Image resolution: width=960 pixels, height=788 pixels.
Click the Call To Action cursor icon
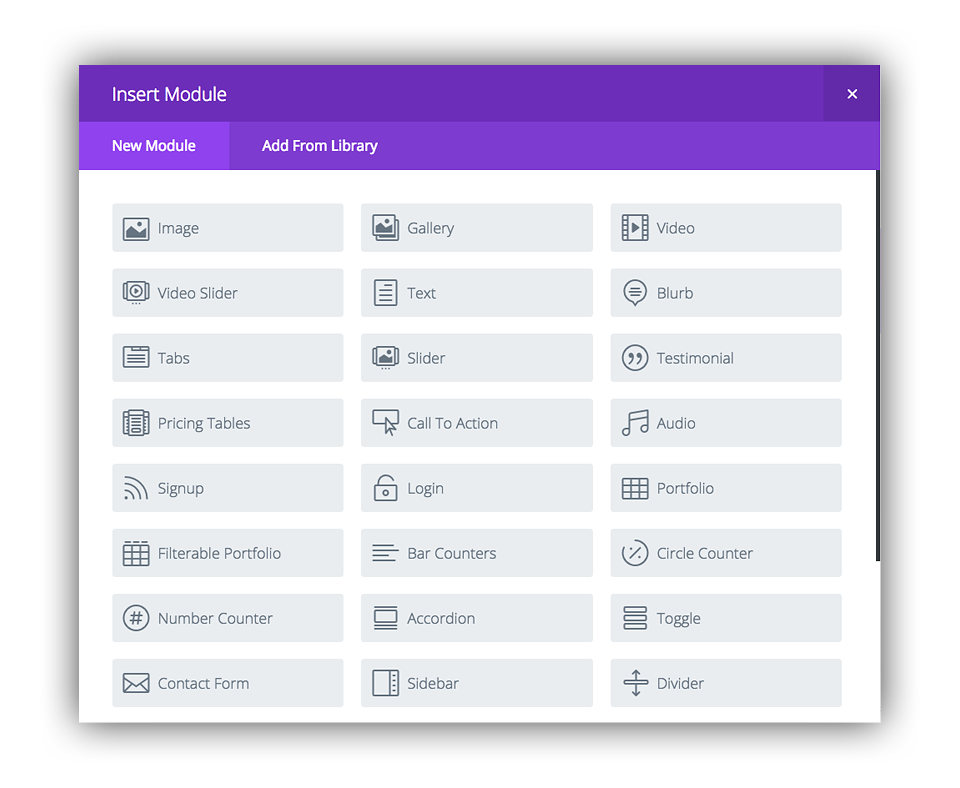(x=386, y=422)
